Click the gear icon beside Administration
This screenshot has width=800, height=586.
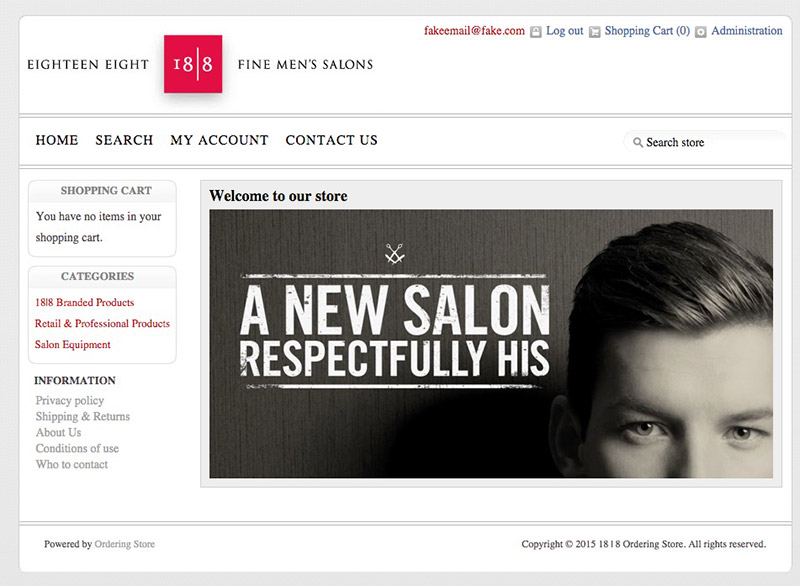[701, 32]
